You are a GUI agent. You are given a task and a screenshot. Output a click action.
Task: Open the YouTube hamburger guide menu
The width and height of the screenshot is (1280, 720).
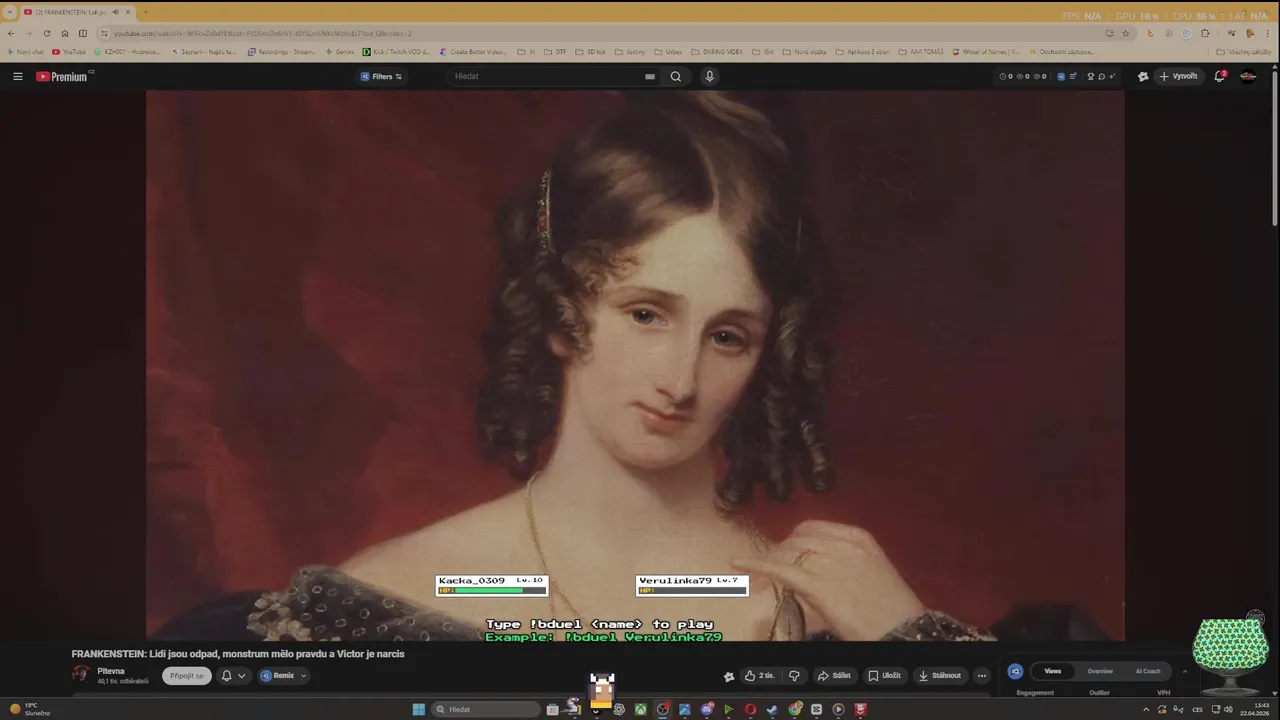coord(17,76)
